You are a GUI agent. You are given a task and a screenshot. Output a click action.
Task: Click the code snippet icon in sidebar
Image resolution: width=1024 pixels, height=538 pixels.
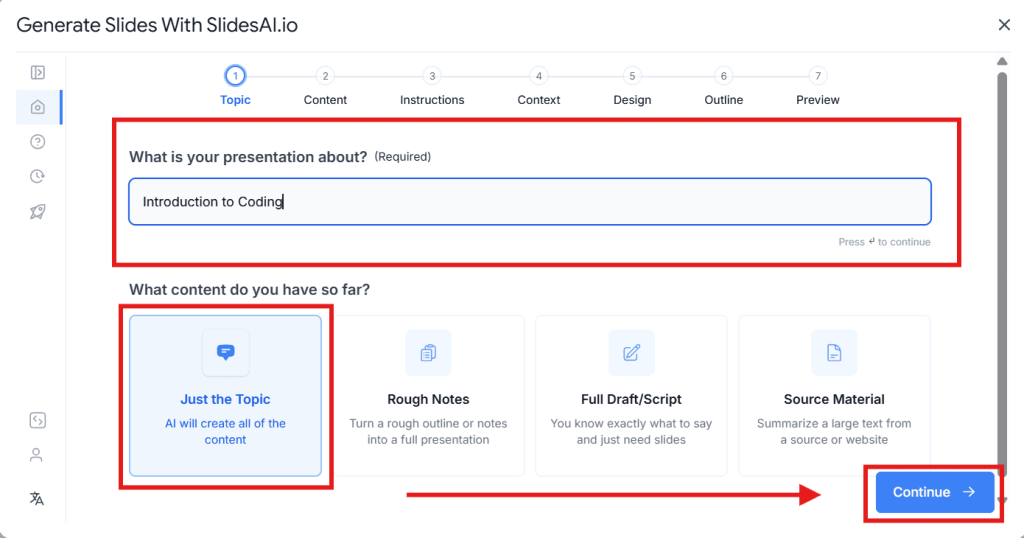[37, 420]
